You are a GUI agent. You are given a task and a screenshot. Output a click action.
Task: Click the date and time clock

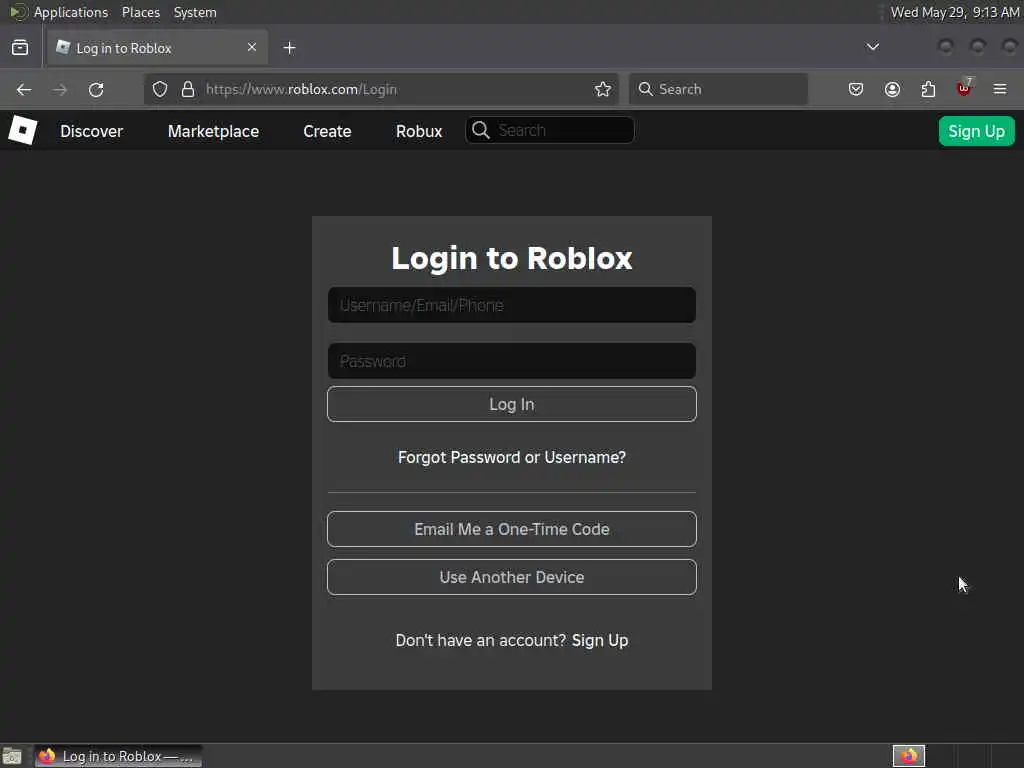[955, 12]
